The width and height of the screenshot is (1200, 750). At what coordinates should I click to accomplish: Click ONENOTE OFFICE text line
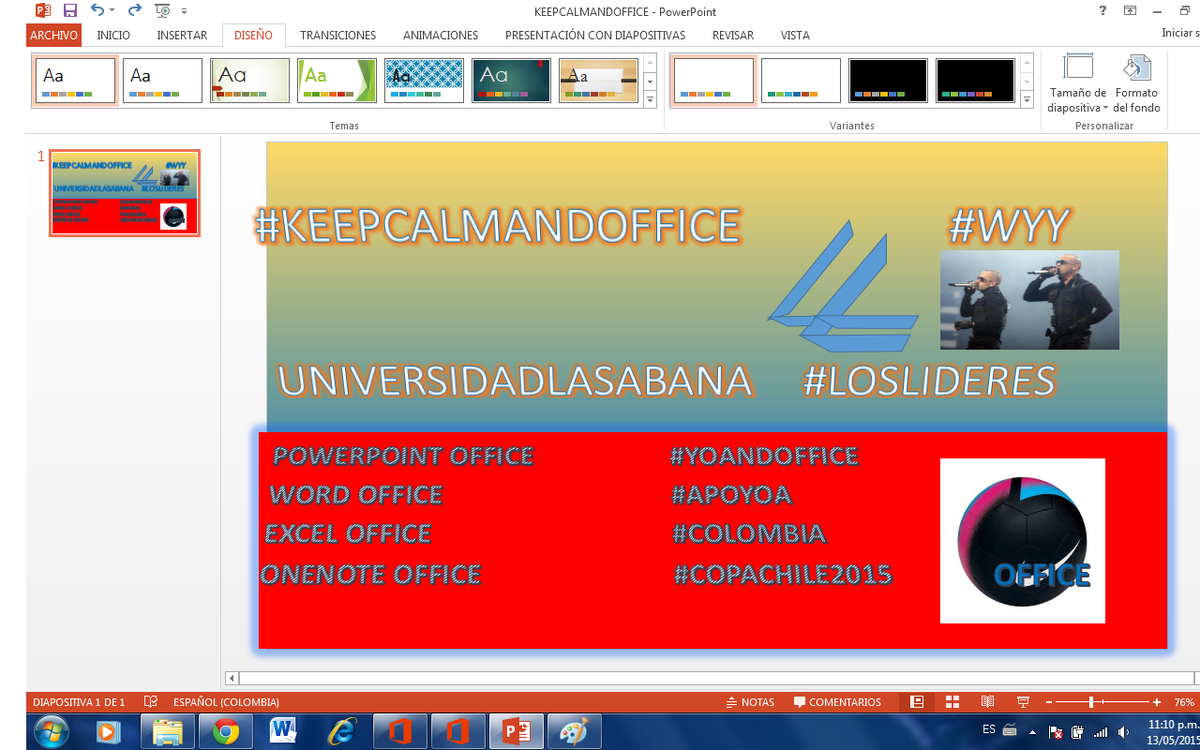(x=371, y=575)
